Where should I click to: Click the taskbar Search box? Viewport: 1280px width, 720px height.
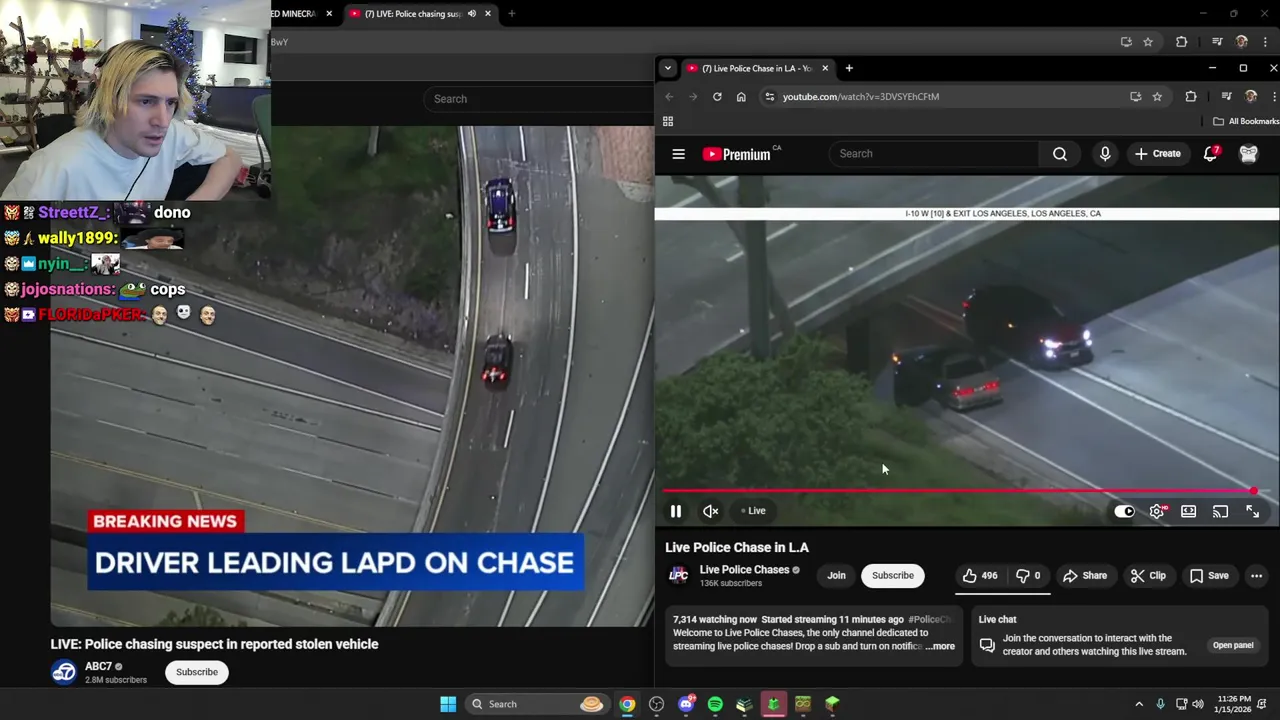537,704
